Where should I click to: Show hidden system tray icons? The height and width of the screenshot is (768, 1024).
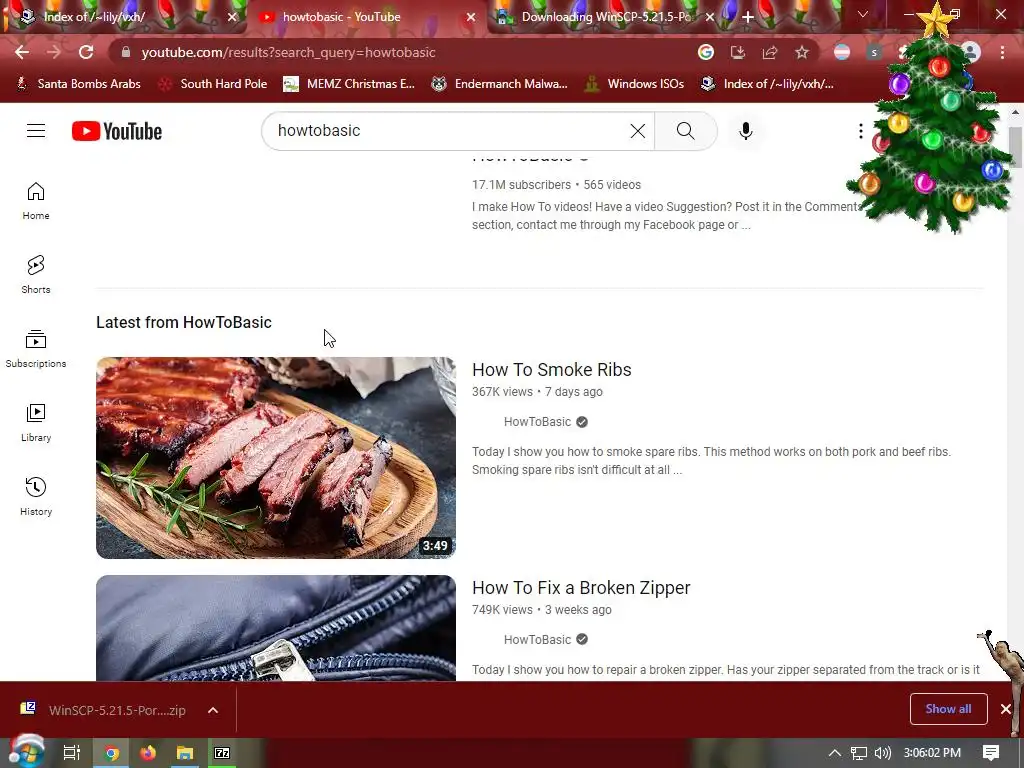pyautogui.click(x=835, y=753)
